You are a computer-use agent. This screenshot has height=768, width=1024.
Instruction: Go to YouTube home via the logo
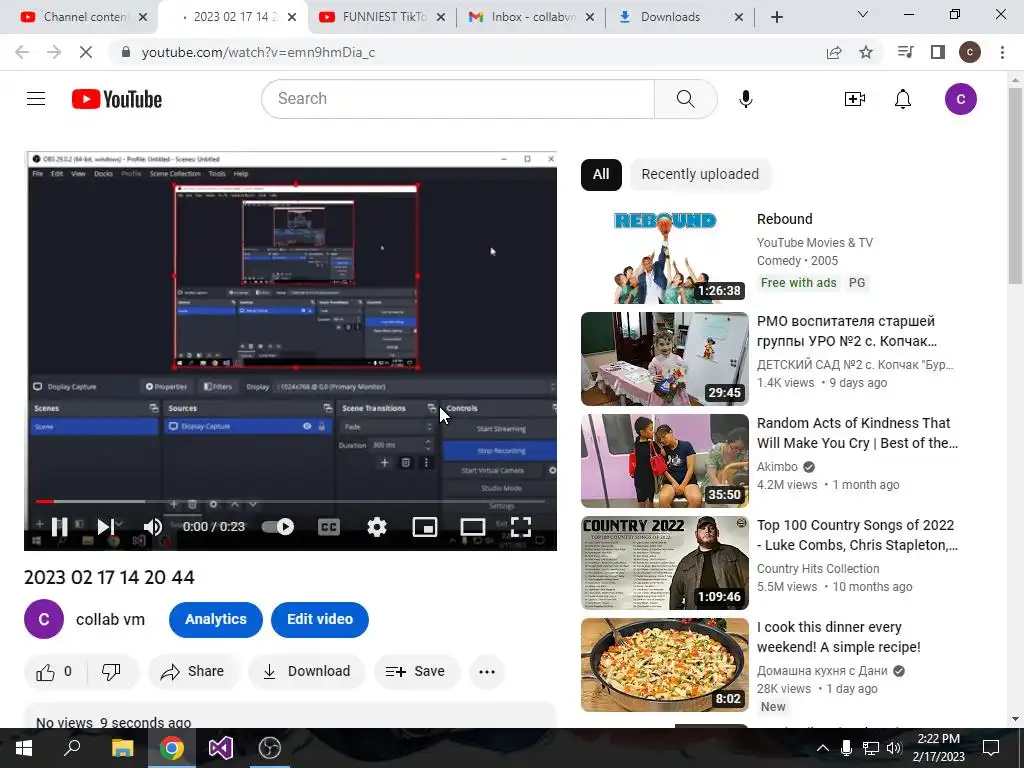pos(117,99)
